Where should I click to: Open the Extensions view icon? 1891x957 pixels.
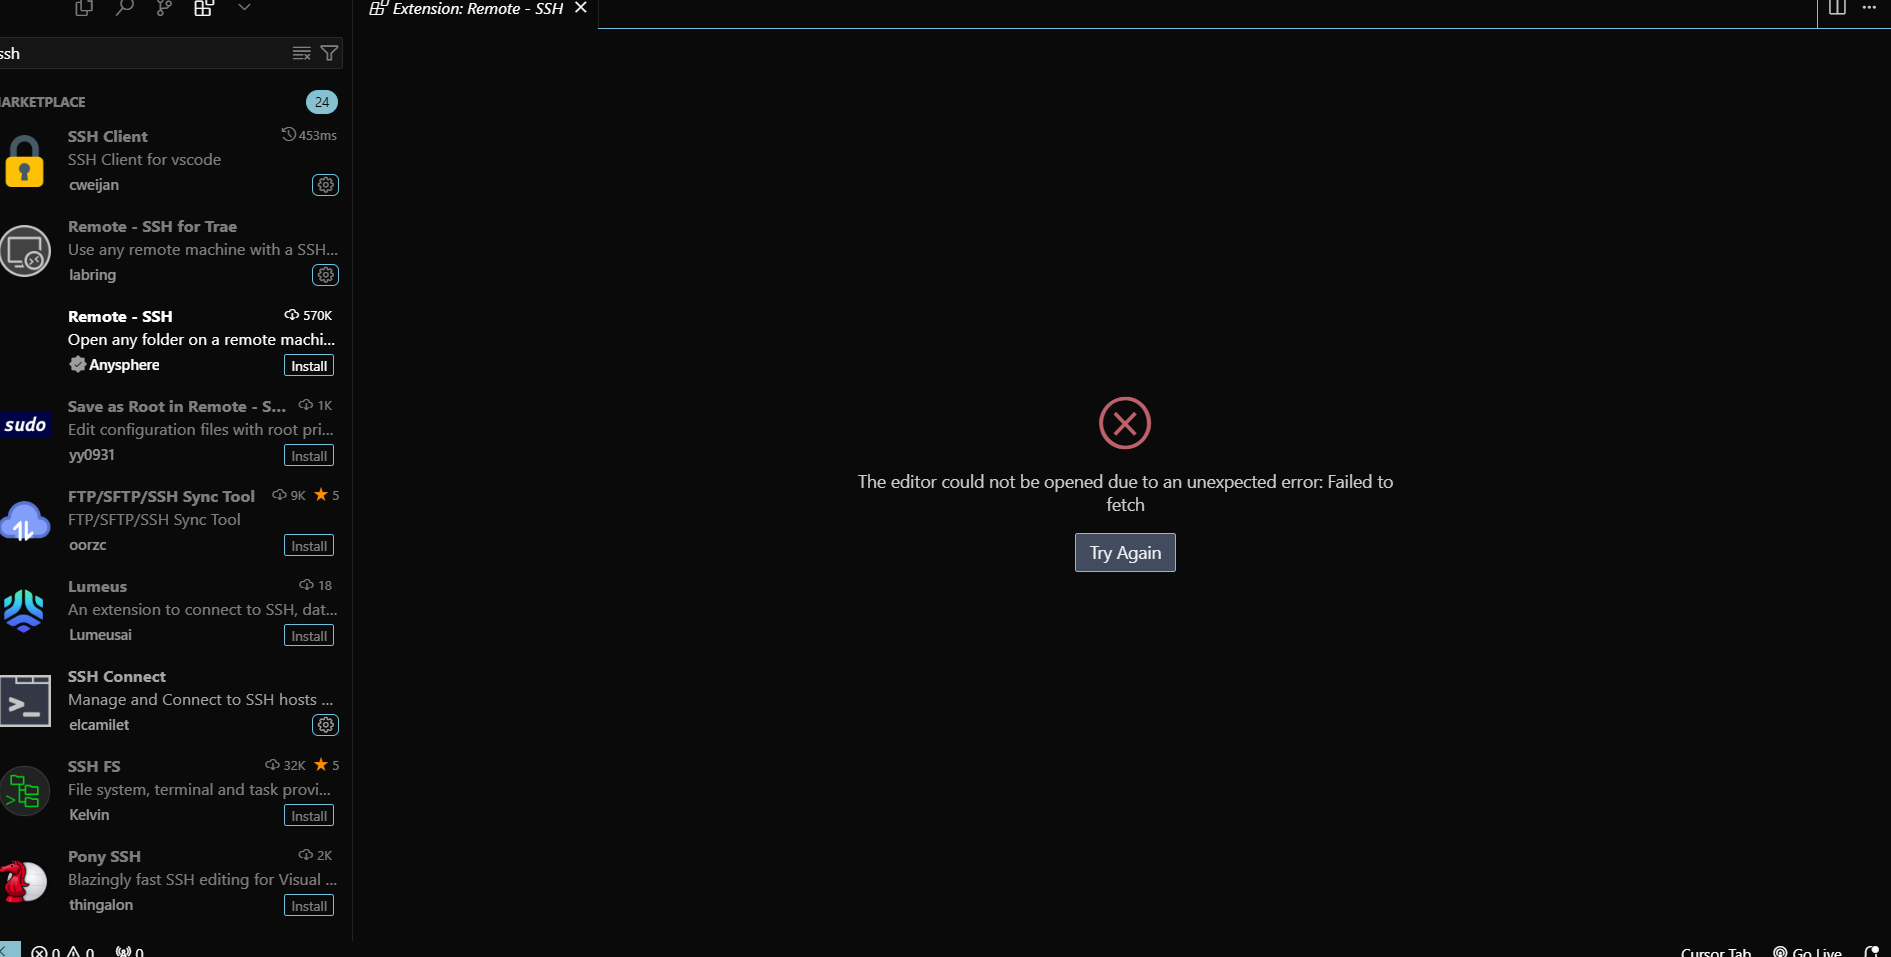(204, 8)
